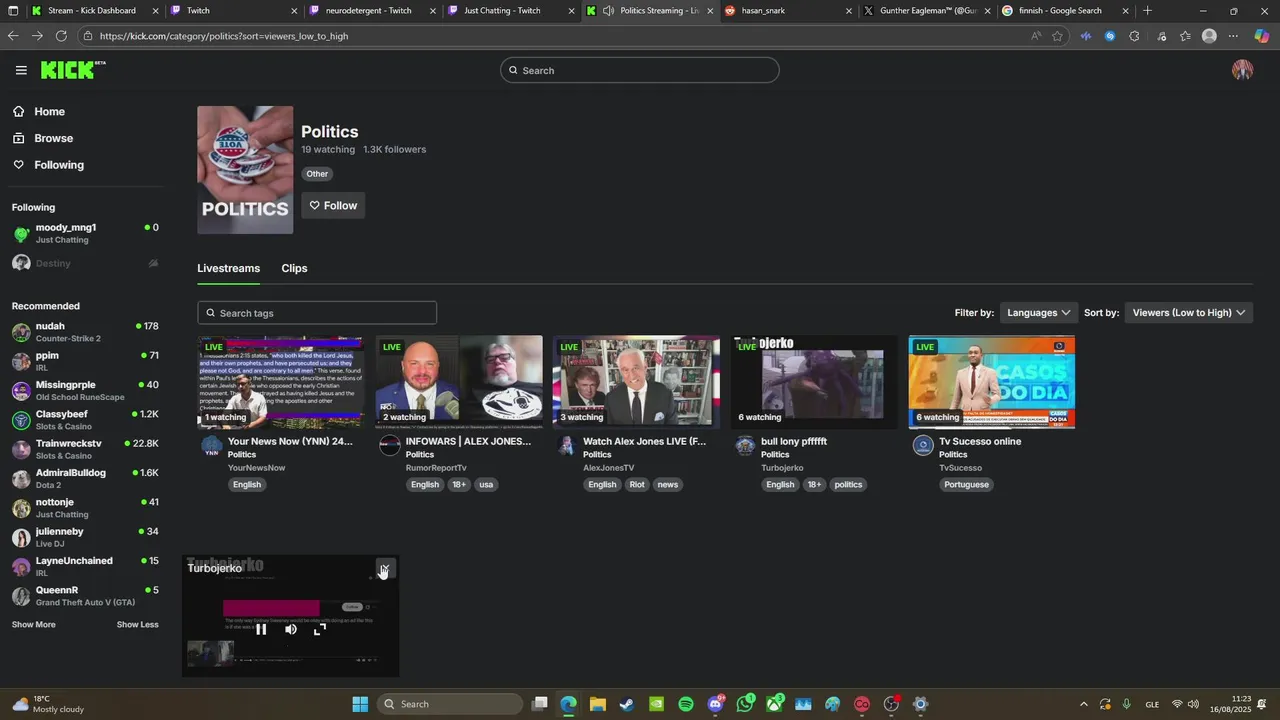Switch to Stream - Kick Dashboard tab
Viewport: 1280px width, 720px height.
coord(94,11)
